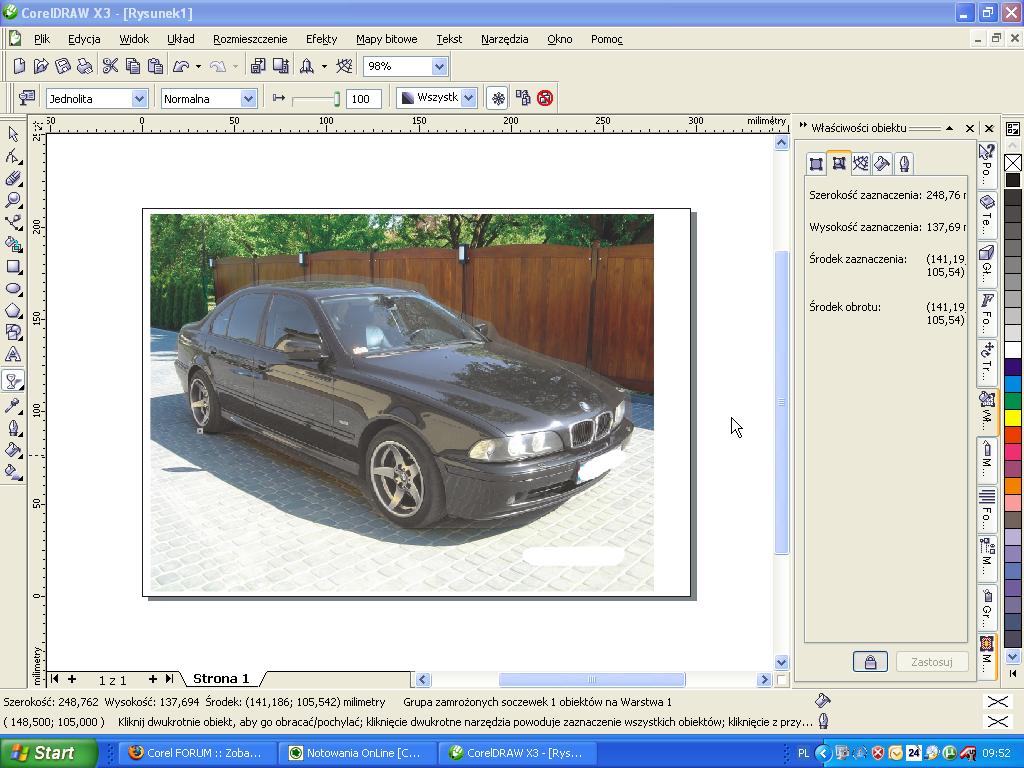The width and height of the screenshot is (1024, 768).
Task: Select the Text tool in toolbox
Action: 13,355
